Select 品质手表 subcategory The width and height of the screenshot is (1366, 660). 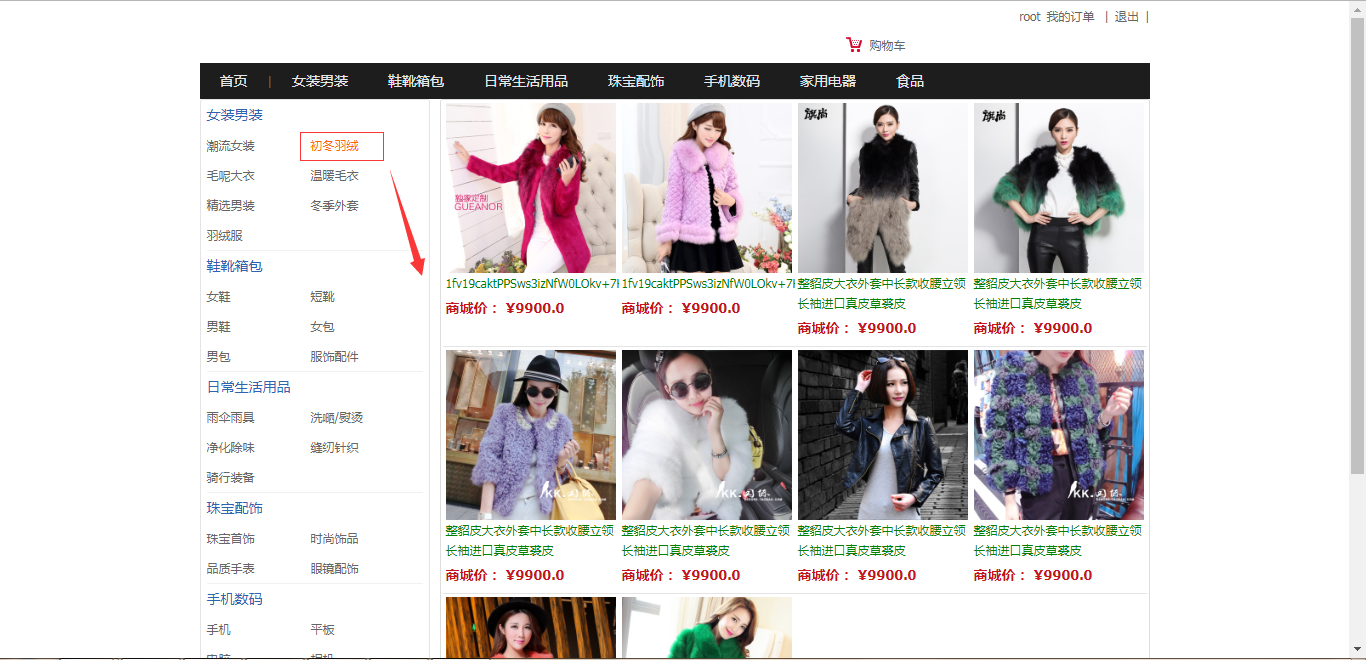[x=231, y=569]
